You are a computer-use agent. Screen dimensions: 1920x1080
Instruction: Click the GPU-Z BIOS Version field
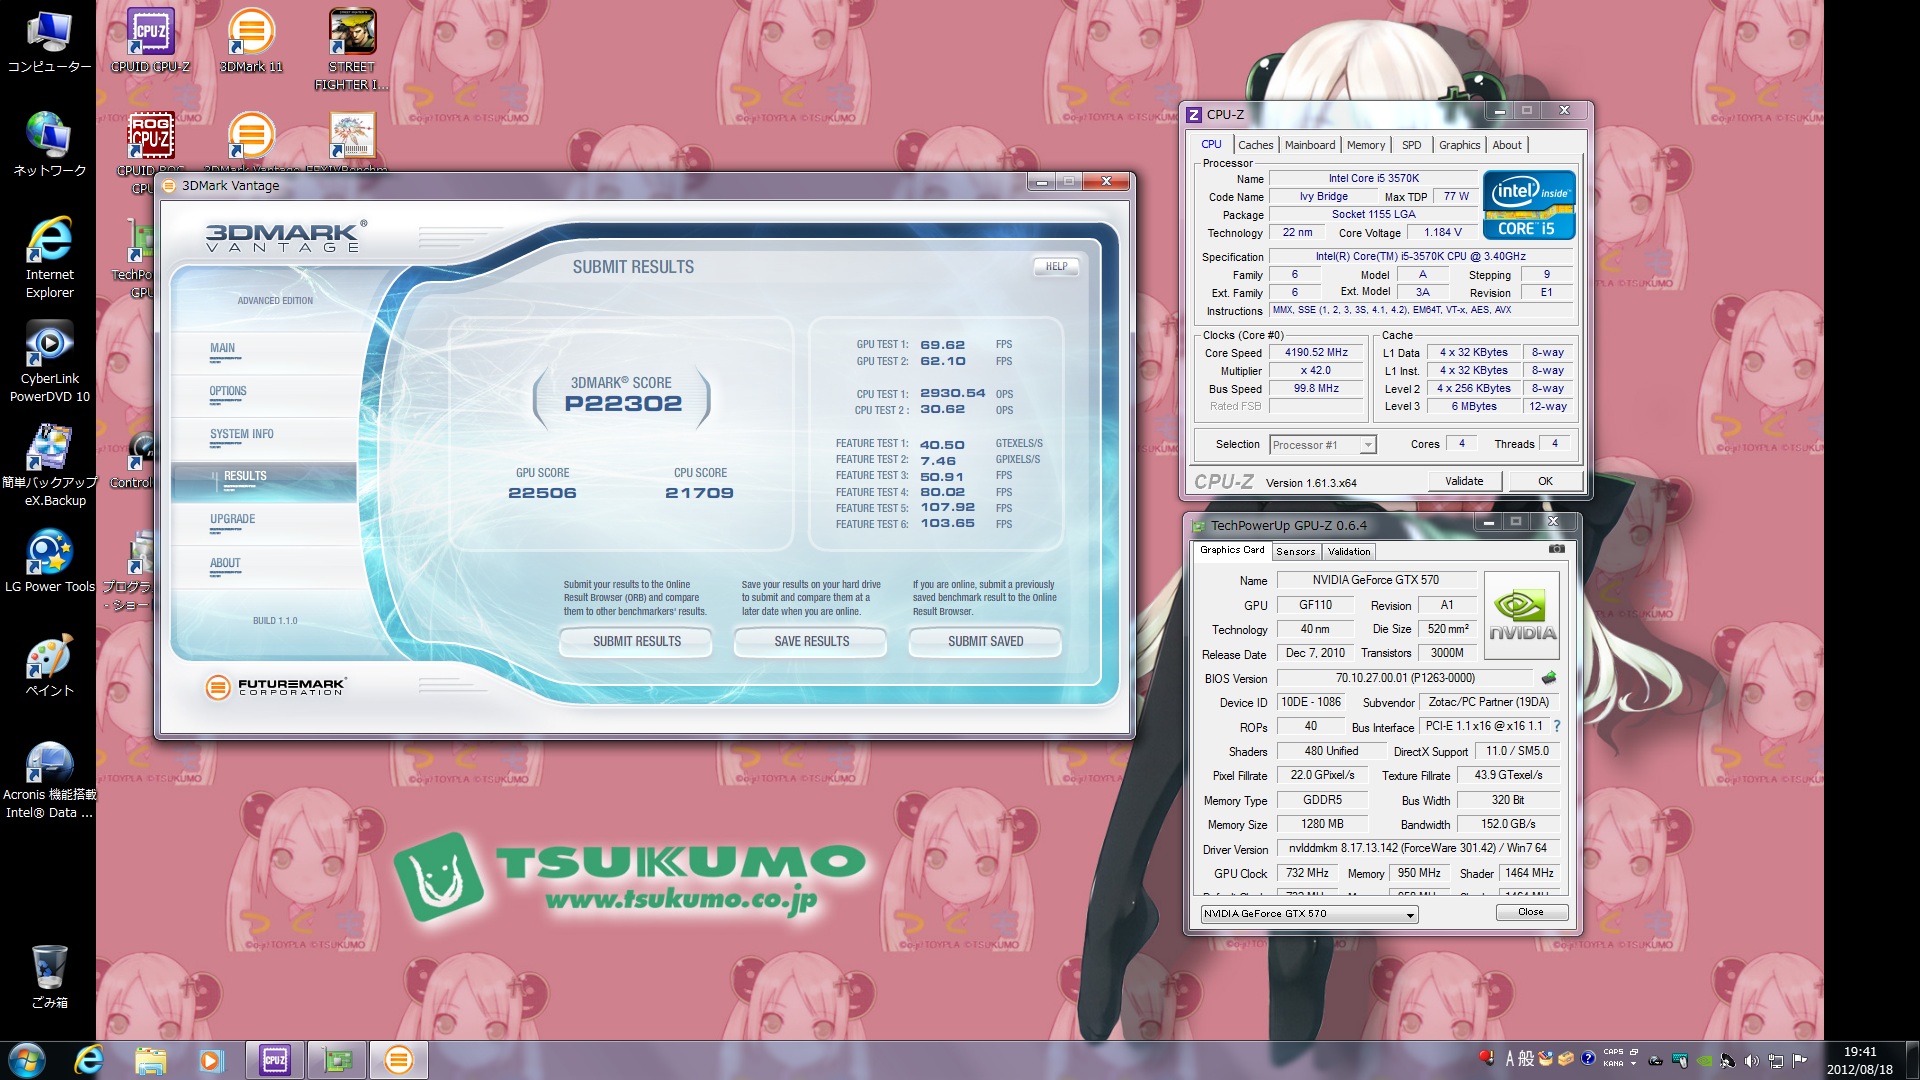pos(1405,678)
